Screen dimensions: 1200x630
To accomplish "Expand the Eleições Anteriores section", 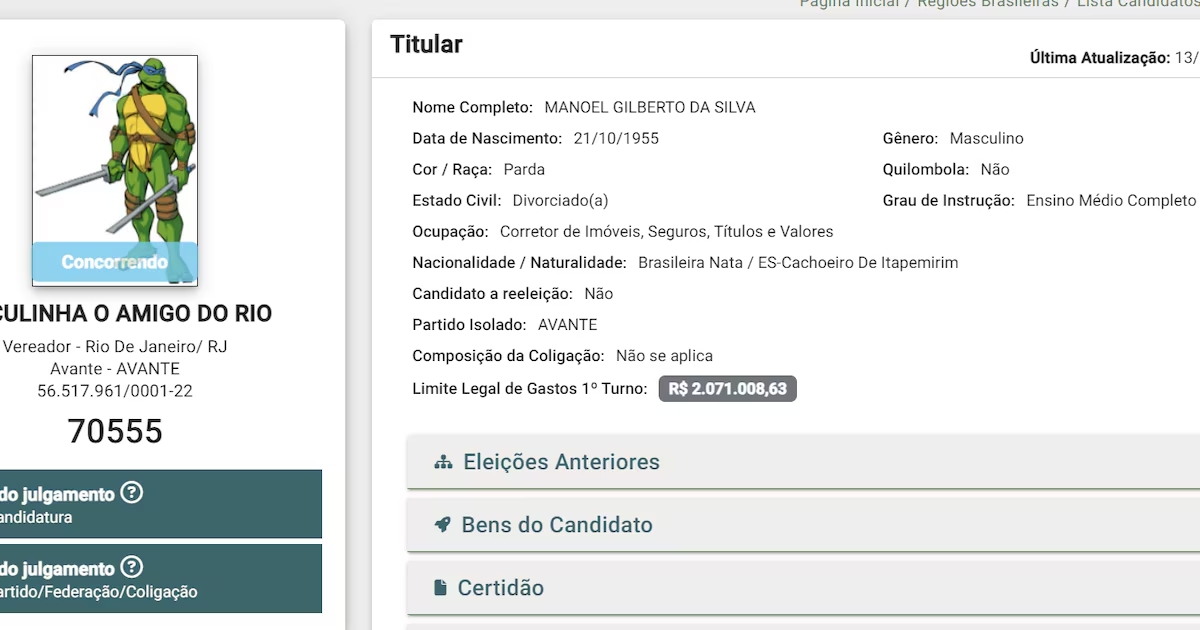I will click(803, 462).
